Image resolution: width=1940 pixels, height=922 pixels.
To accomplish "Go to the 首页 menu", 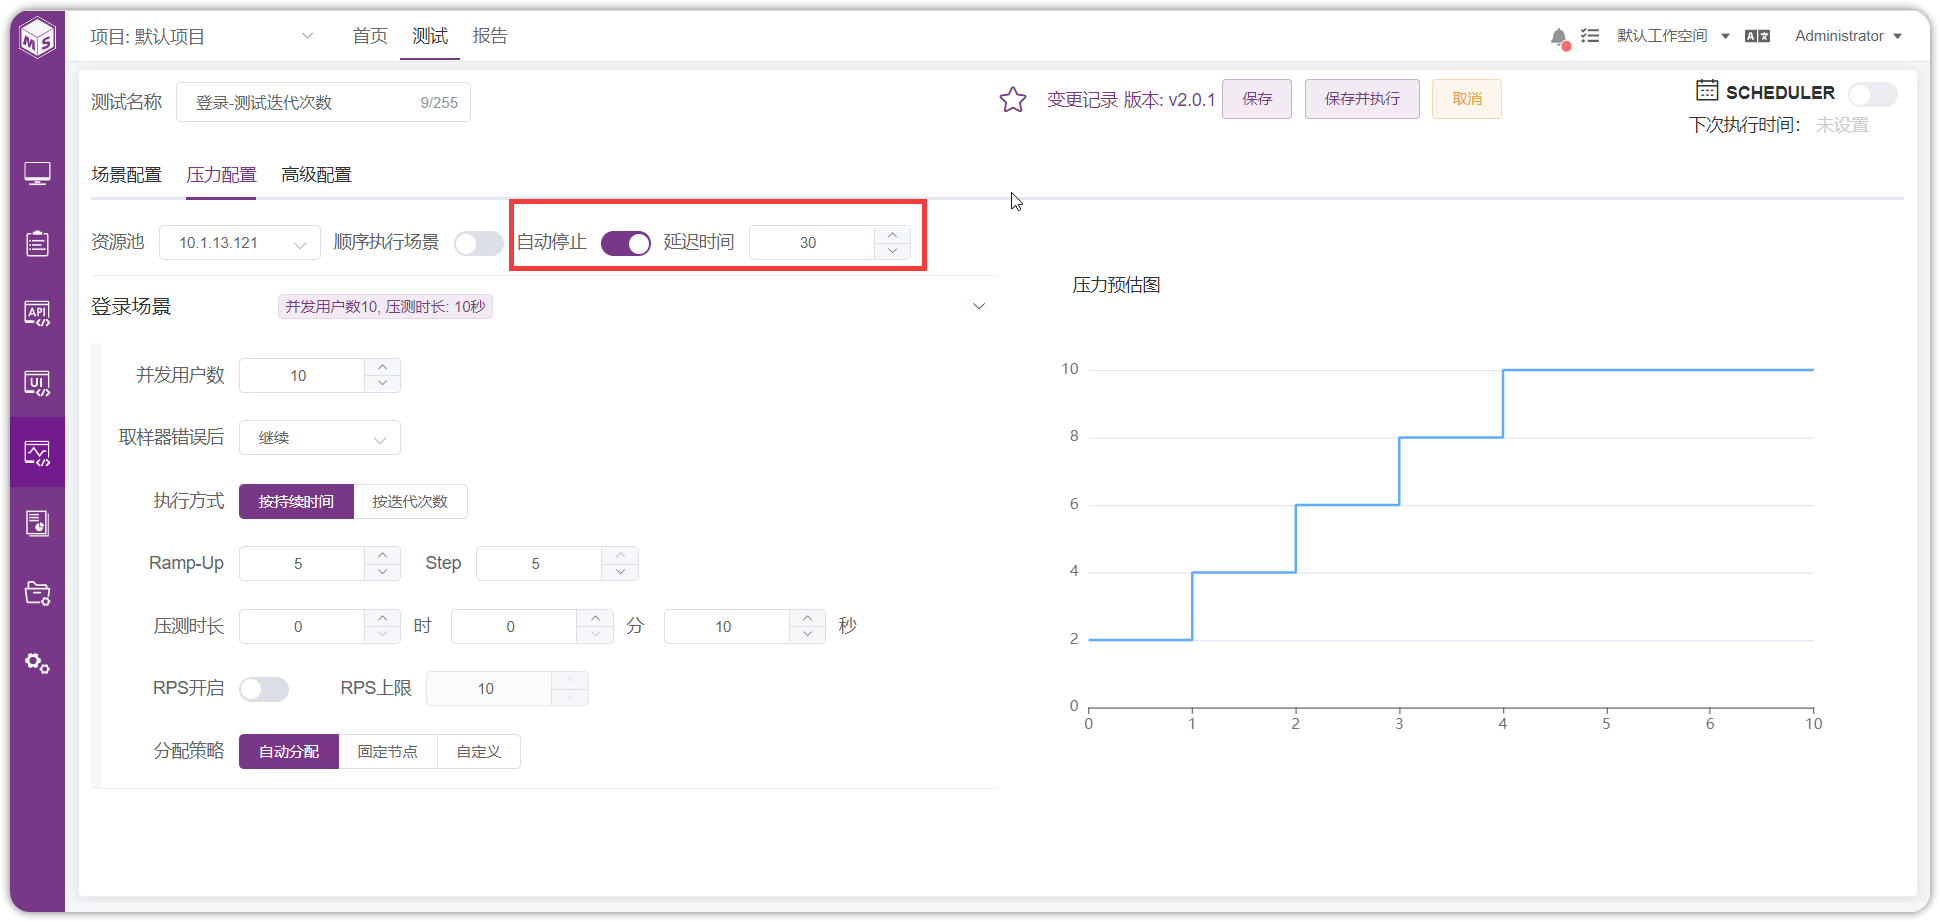I will click(370, 36).
